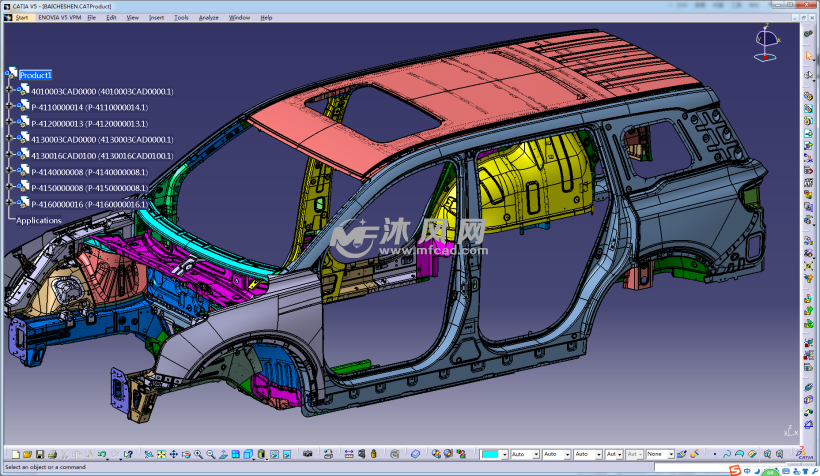Open the Insert menu

click(x=156, y=17)
